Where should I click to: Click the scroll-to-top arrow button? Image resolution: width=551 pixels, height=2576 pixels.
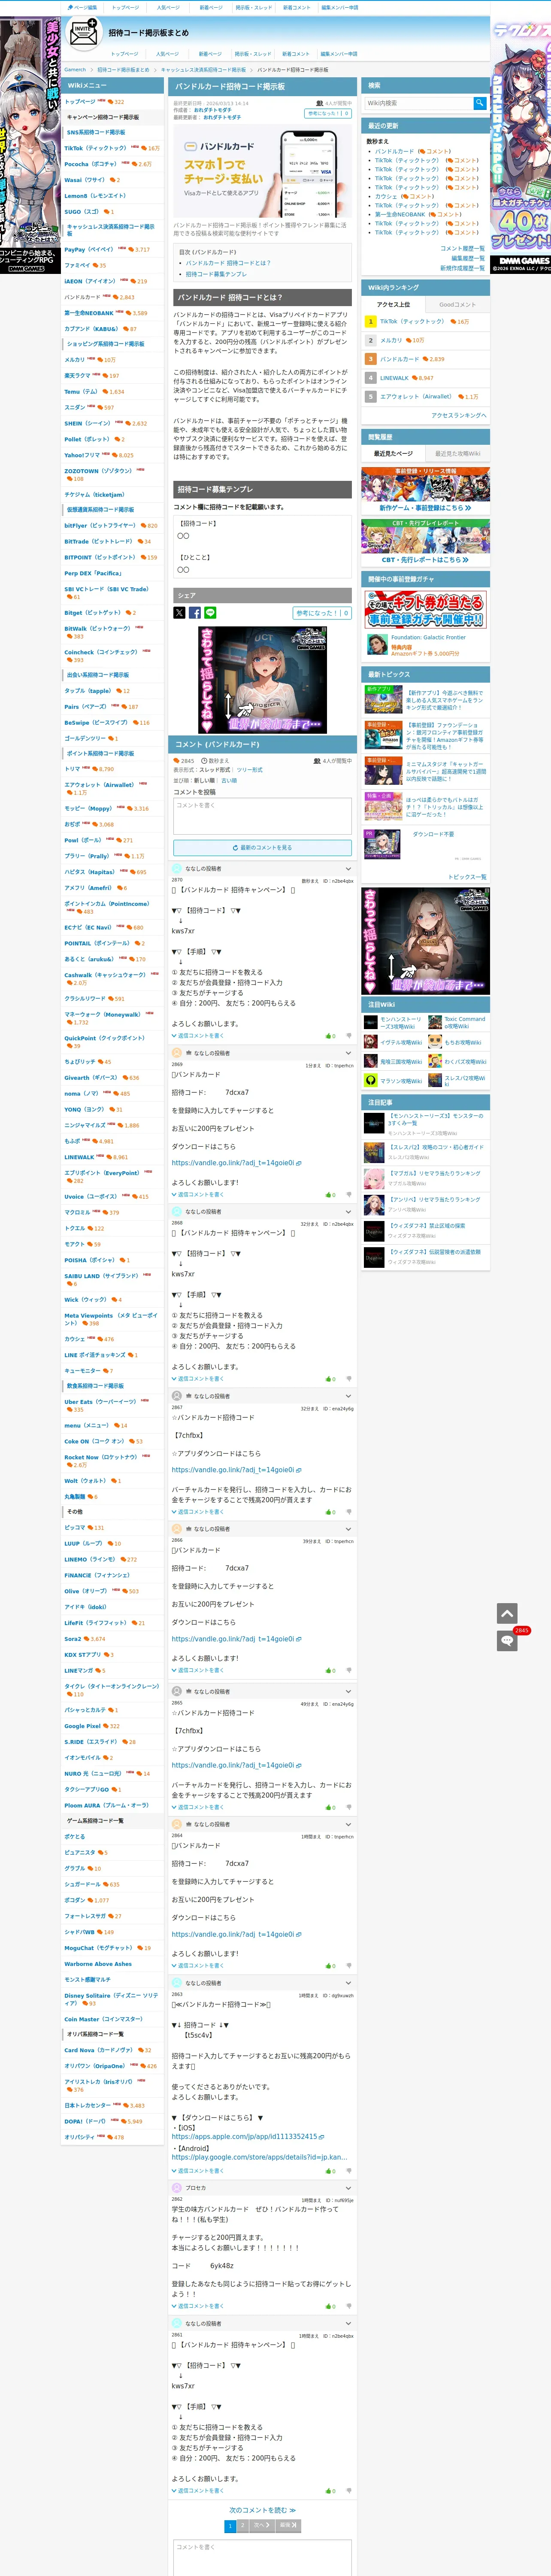point(507,1614)
